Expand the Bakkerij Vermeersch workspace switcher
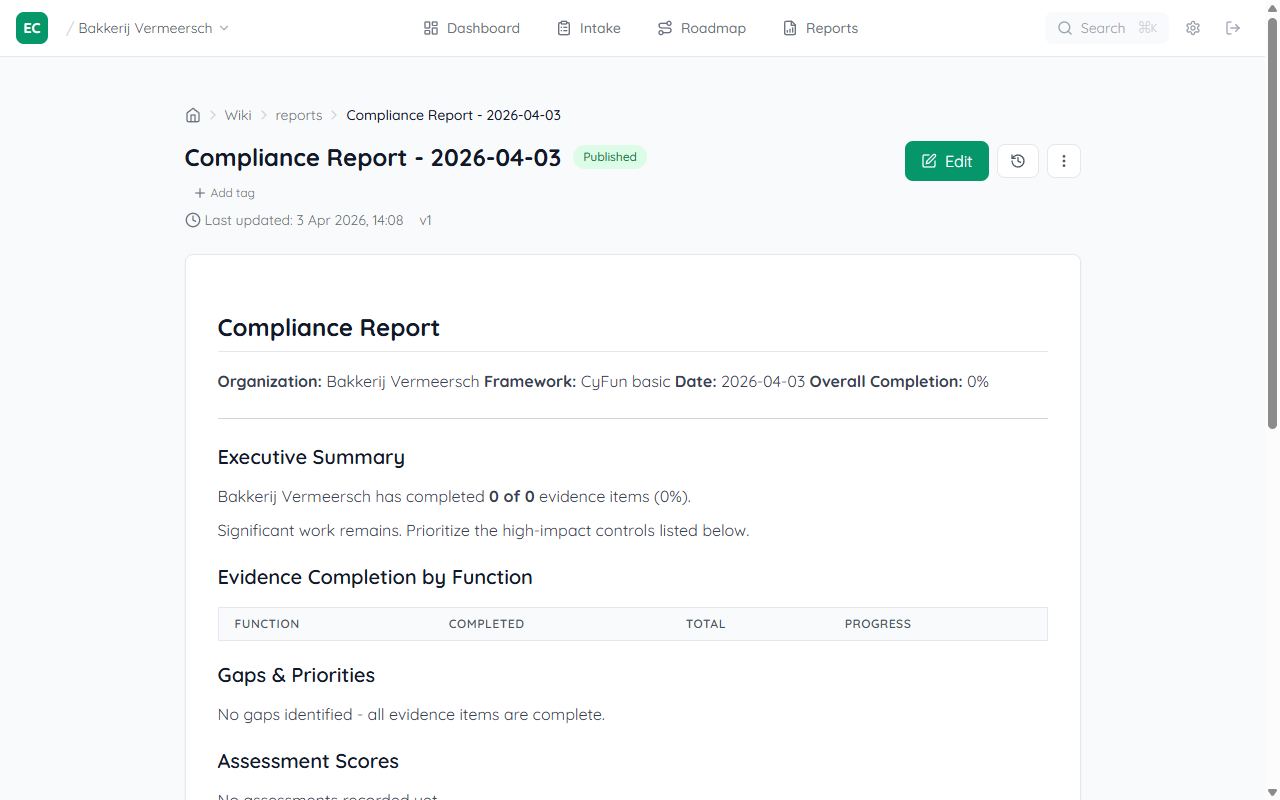This screenshot has width=1280, height=800. pos(223,27)
